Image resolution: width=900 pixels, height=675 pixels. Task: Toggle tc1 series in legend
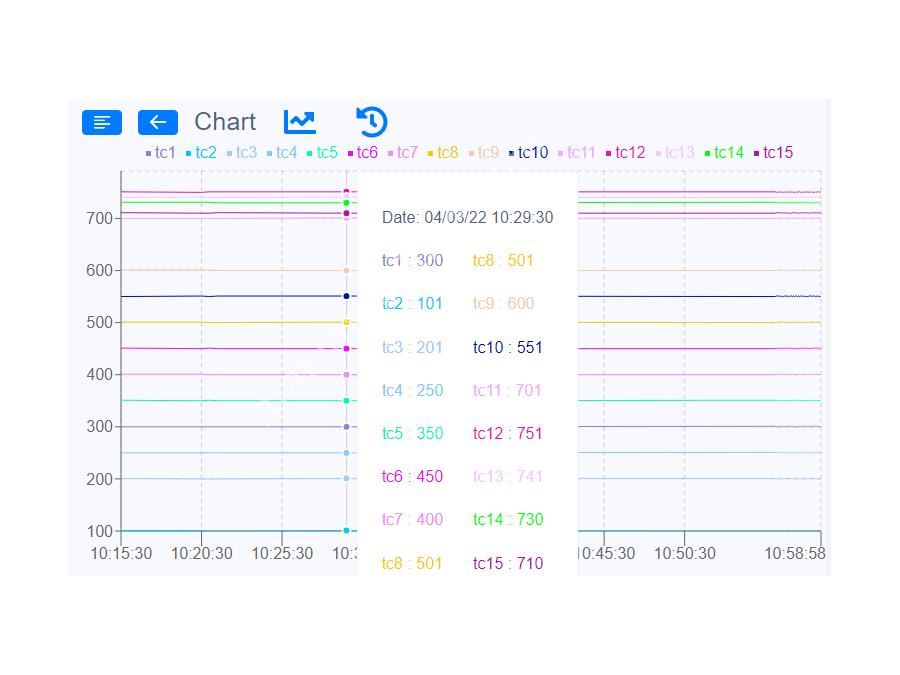click(x=161, y=153)
